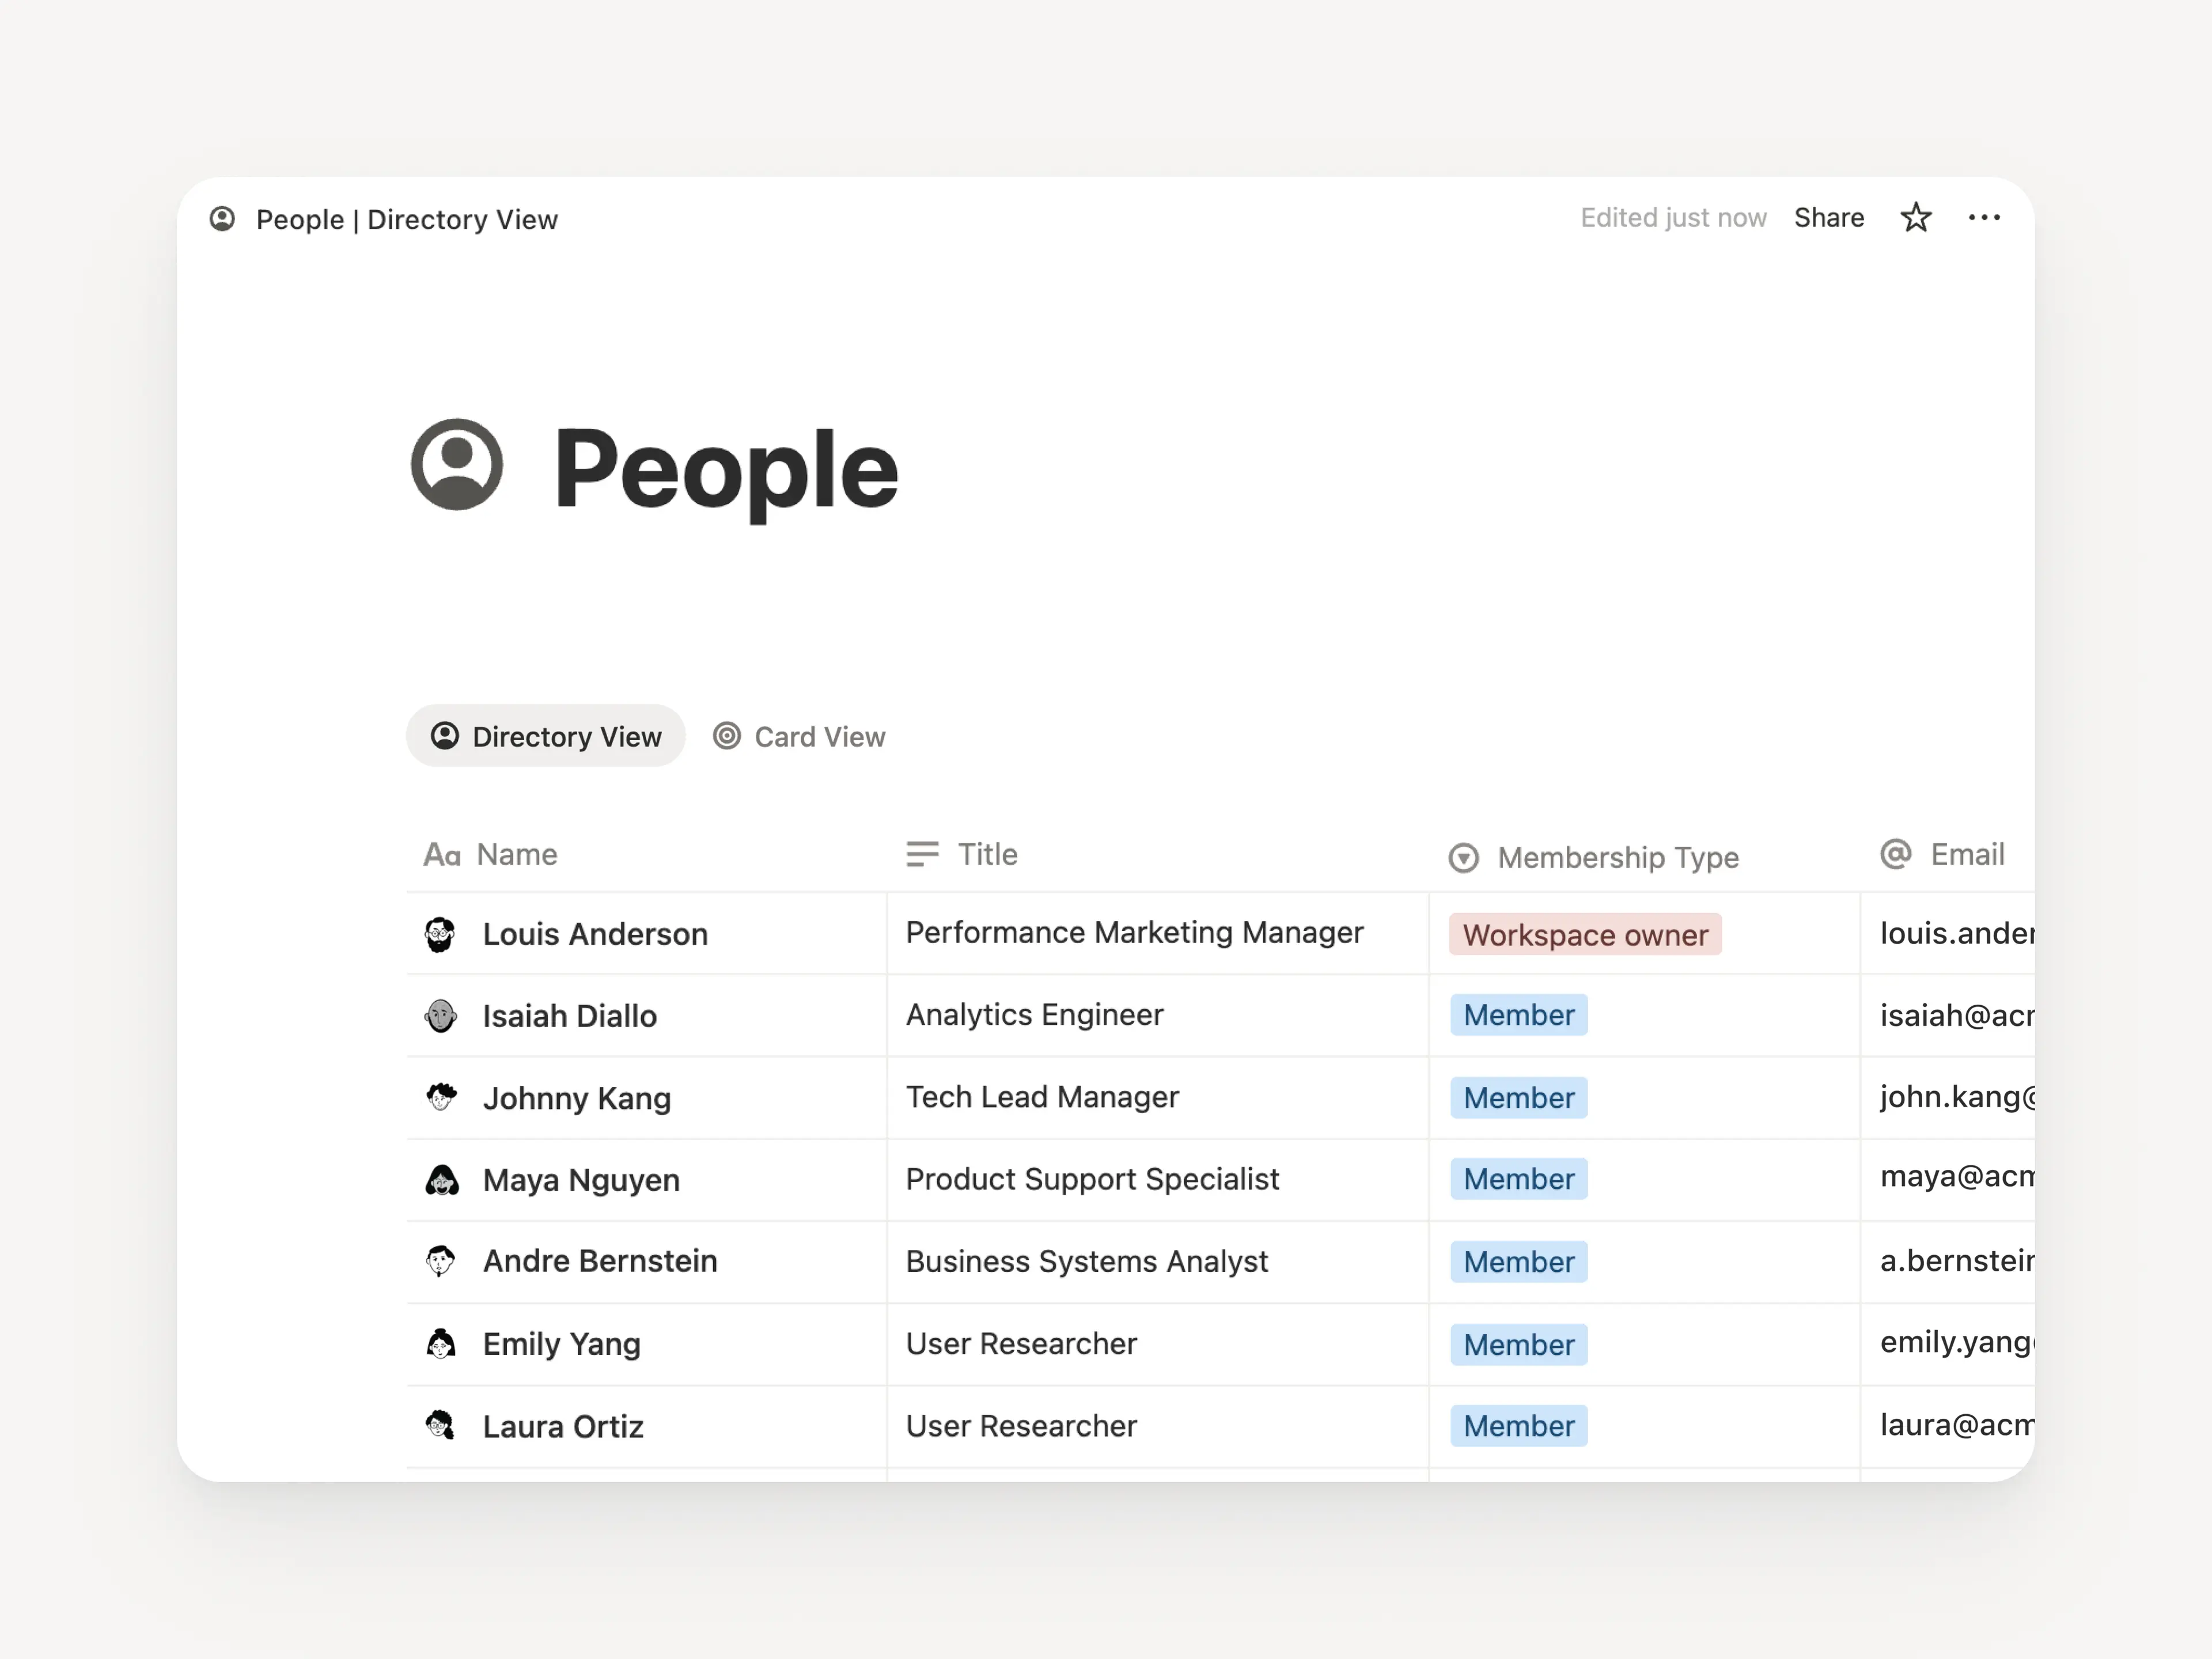This screenshot has height=1659, width=2212.
Task: Select the Directory View tab
Action: pos(546,736)
